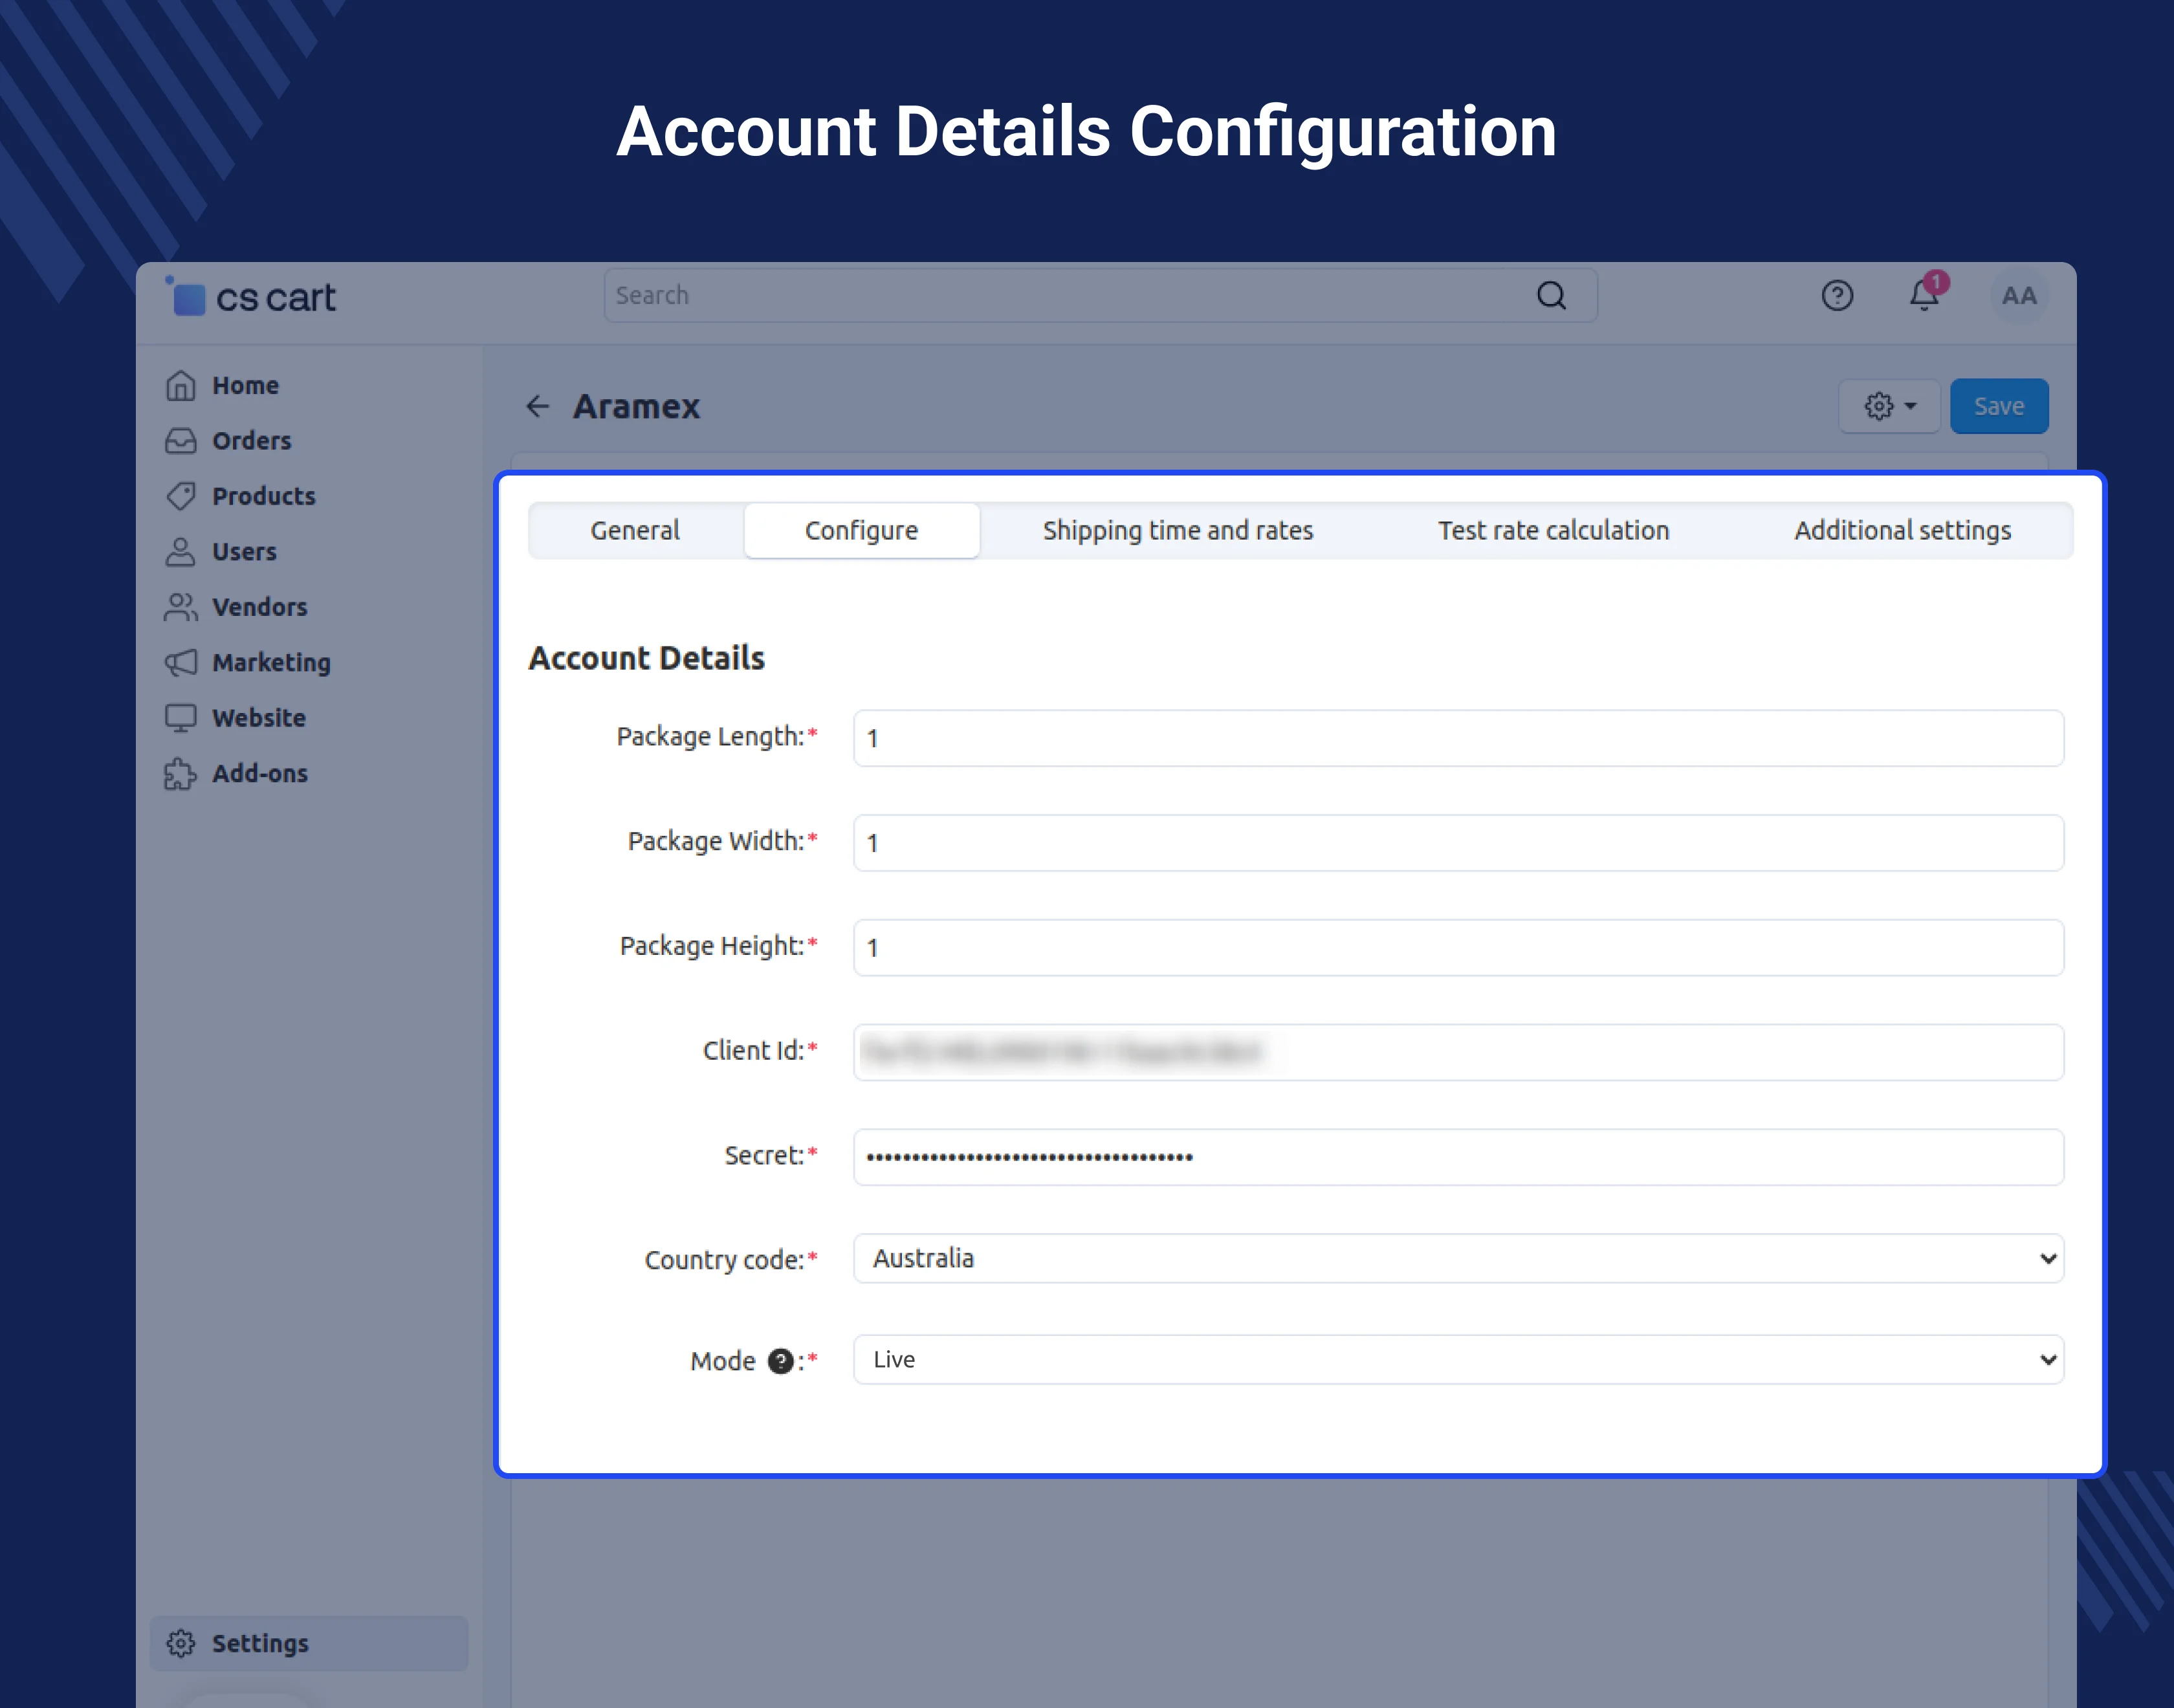This screenshot has width=2174, height=1708.
Task: Open Add-ons from the sidebar
Action: pos(259,773)
